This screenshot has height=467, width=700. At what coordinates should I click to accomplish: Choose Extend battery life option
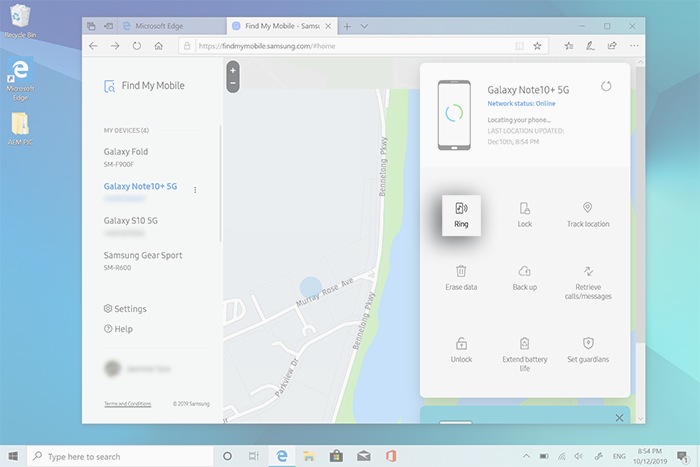(525, 355)
